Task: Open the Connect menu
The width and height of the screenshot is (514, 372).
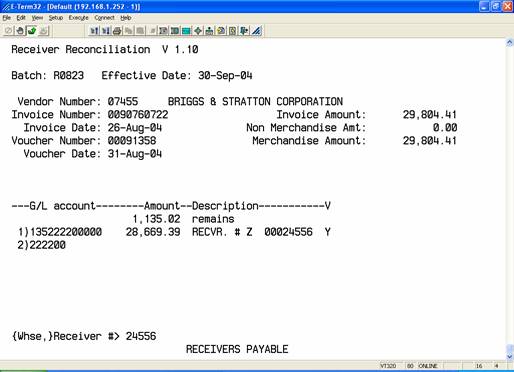Action: (x=104, y=18)
